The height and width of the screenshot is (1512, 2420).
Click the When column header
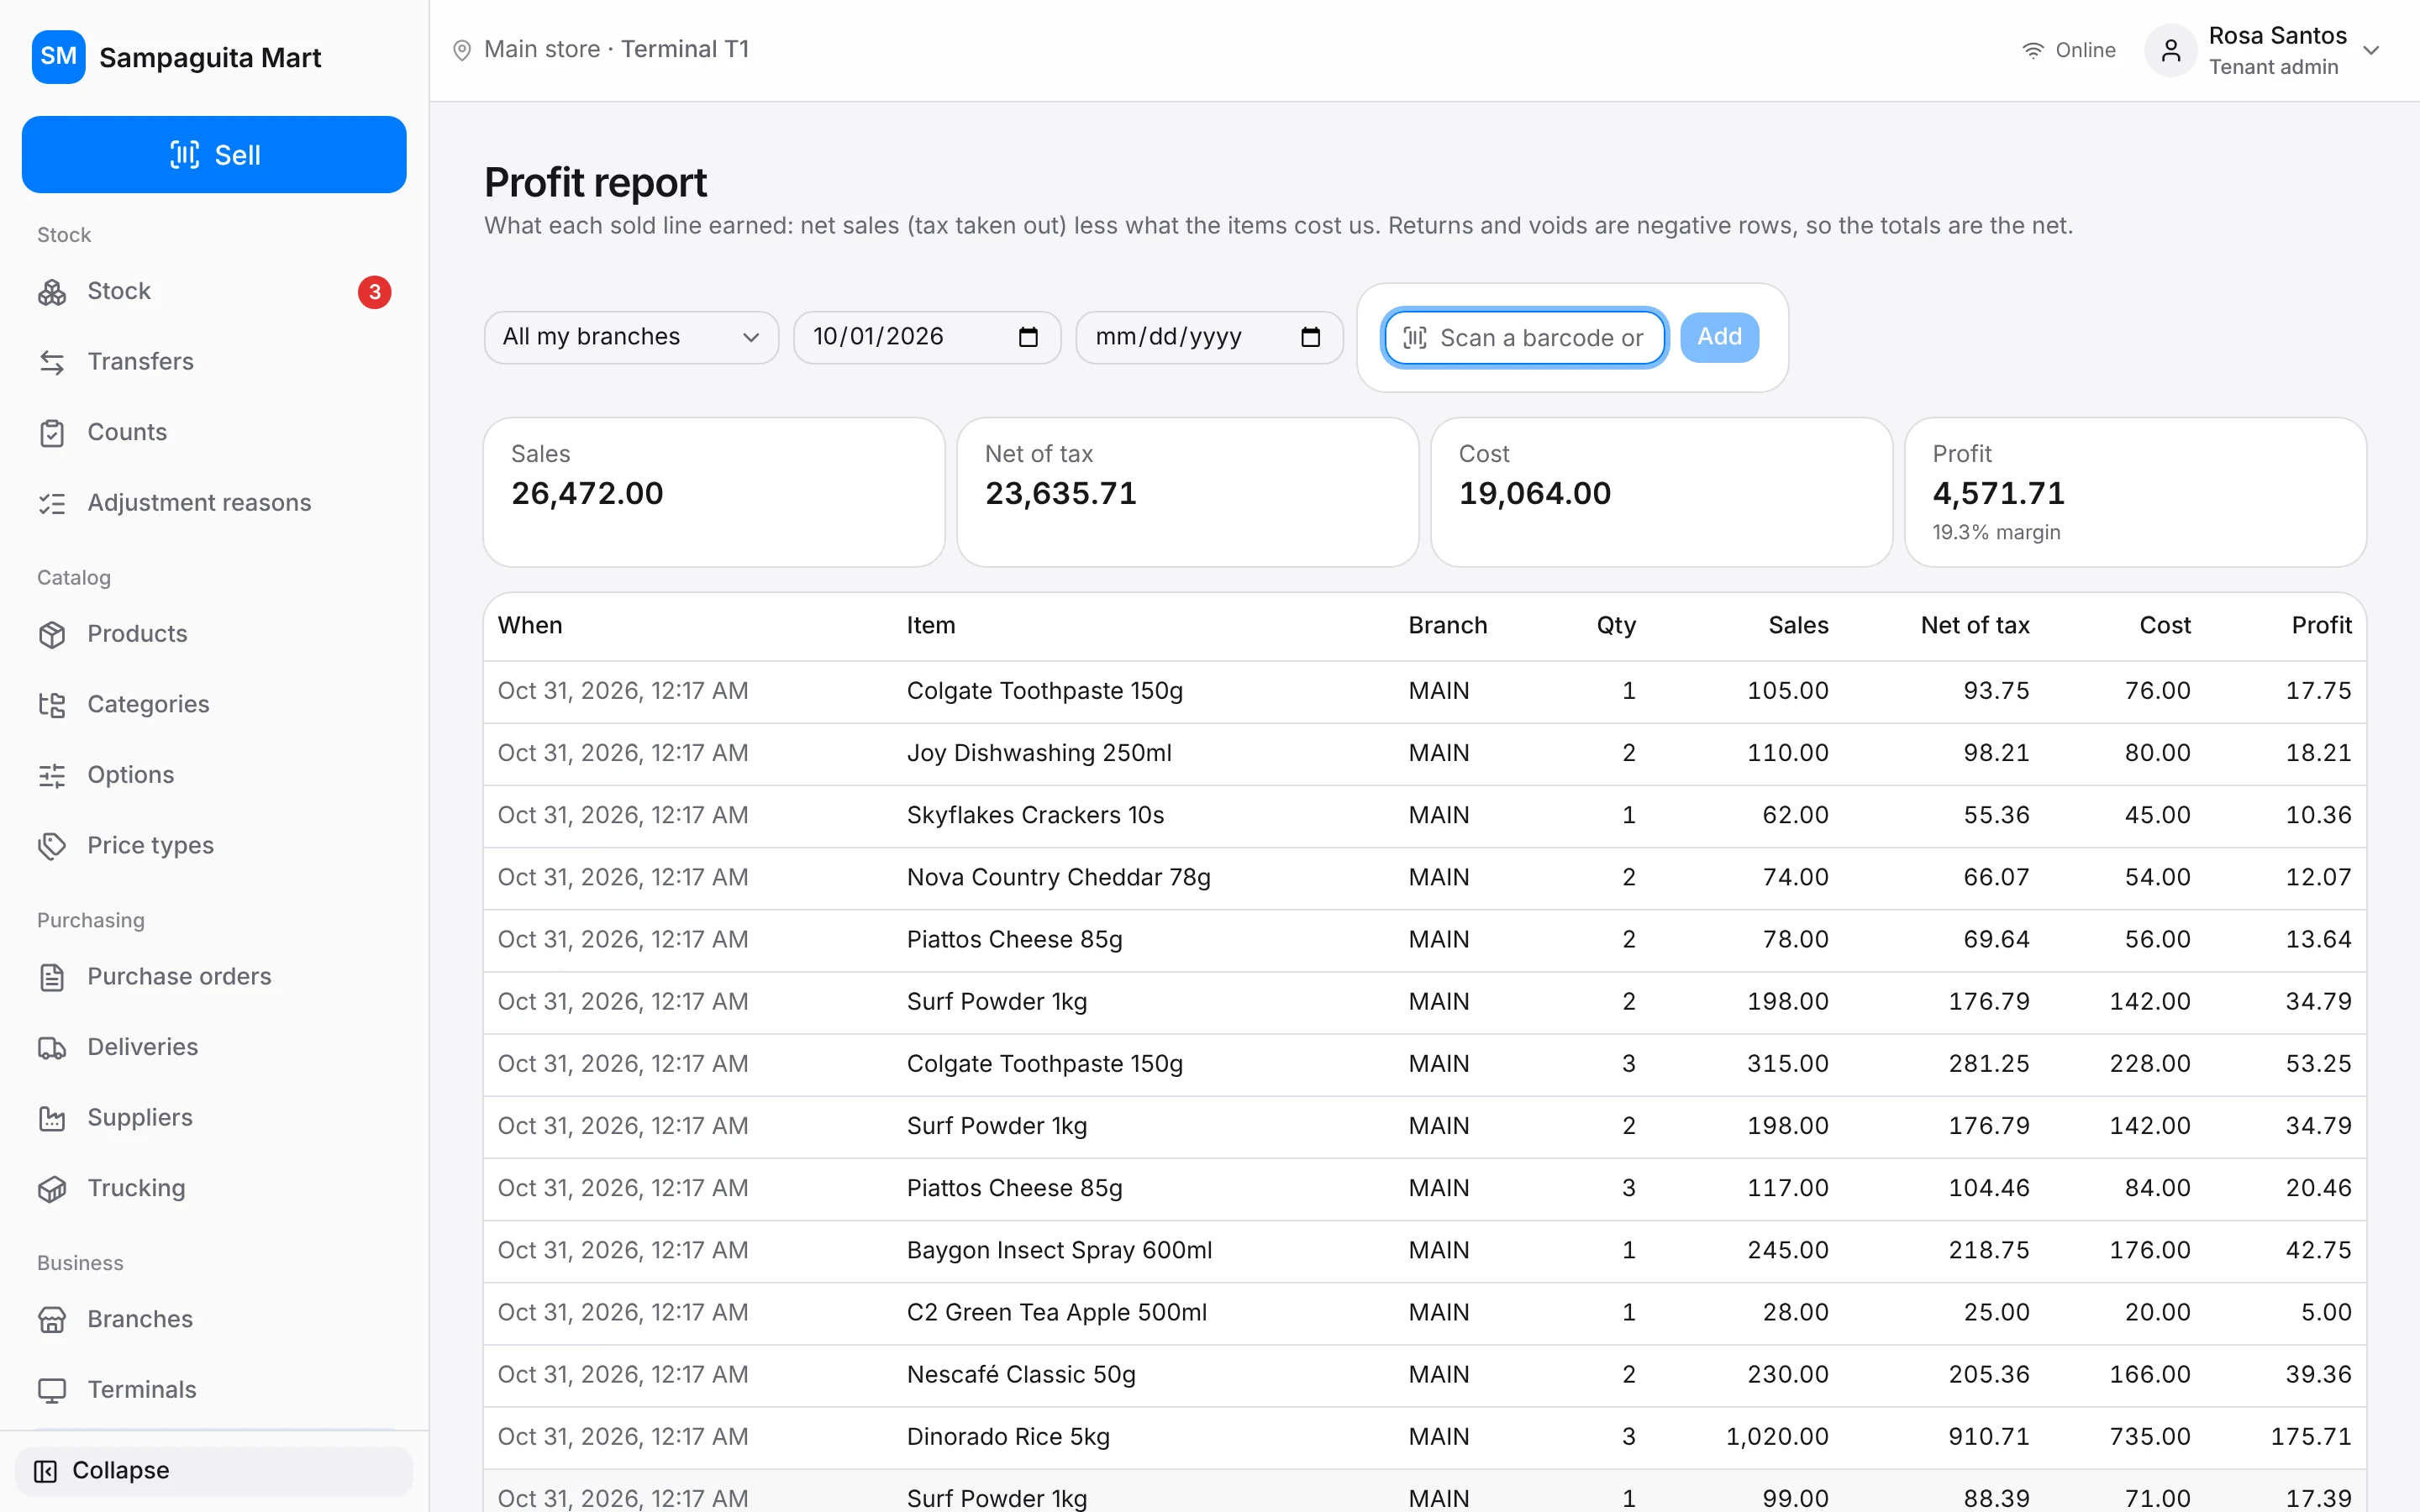pos(530,625)
